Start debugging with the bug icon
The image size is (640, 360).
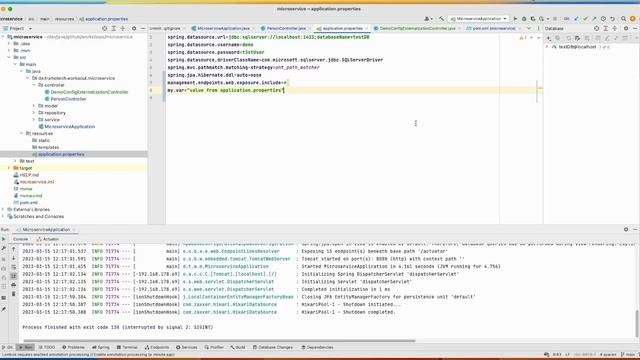(524, 19)
